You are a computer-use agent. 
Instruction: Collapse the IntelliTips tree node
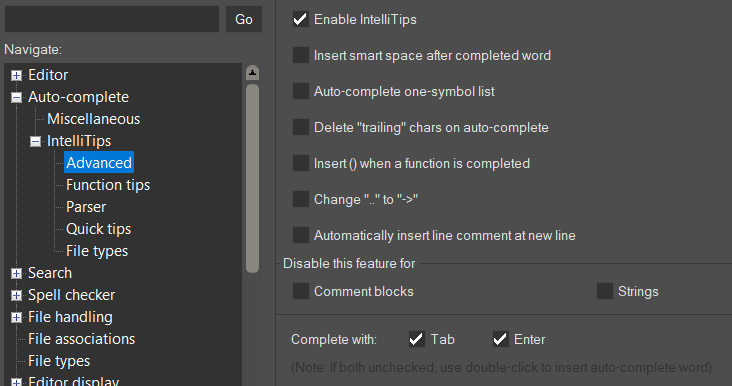pyautogui.click(x=35, y=141)
